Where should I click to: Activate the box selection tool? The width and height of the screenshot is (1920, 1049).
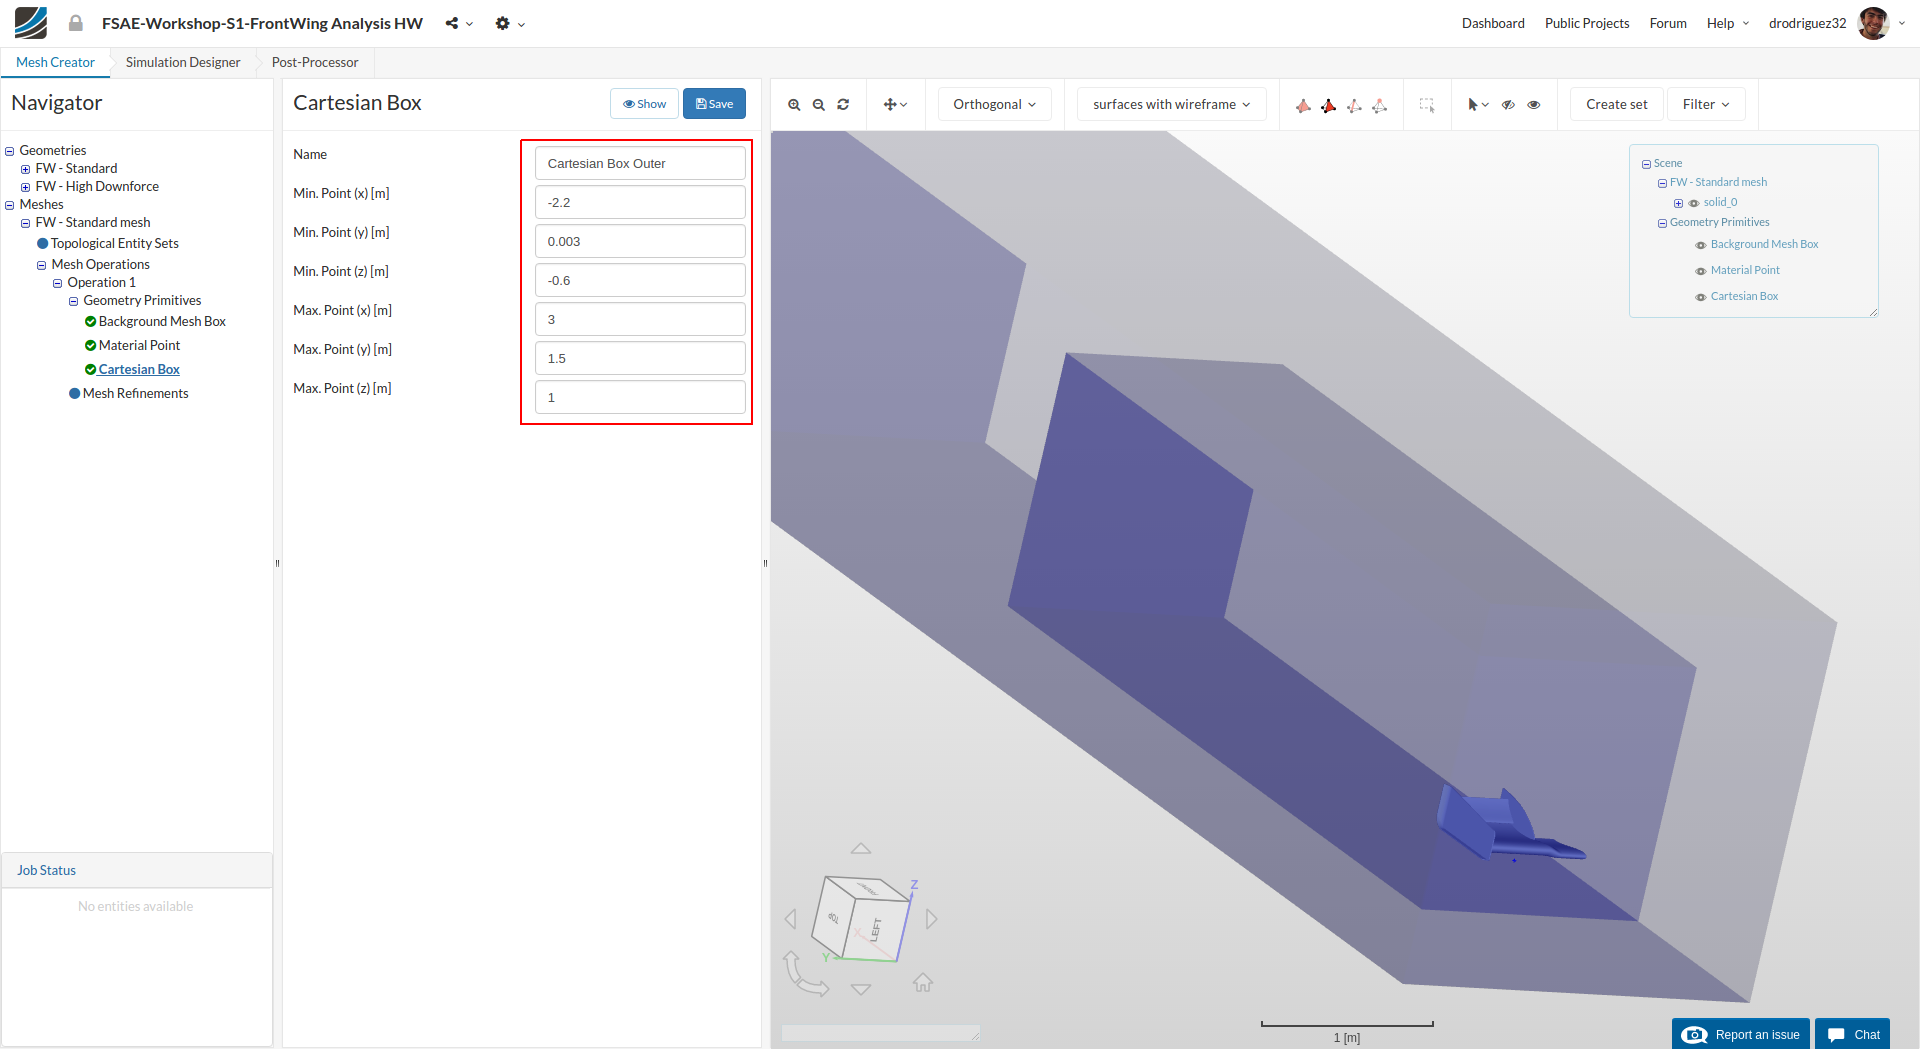[1427, 105]
